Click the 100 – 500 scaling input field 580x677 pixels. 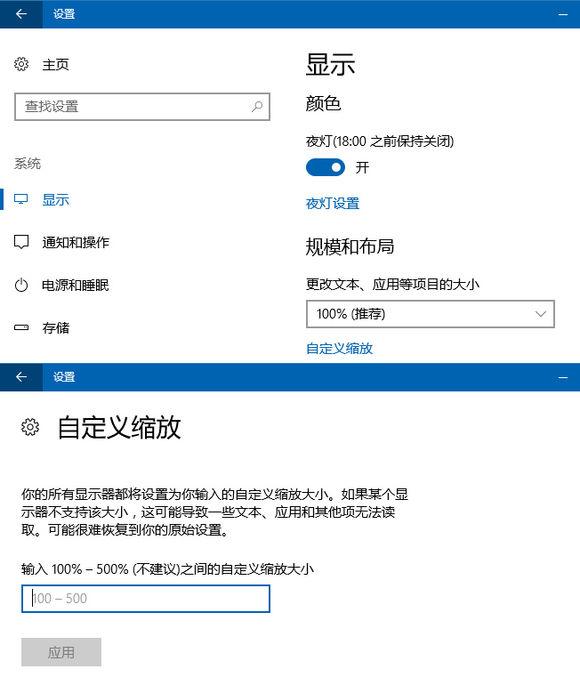(x=146, y=598)
